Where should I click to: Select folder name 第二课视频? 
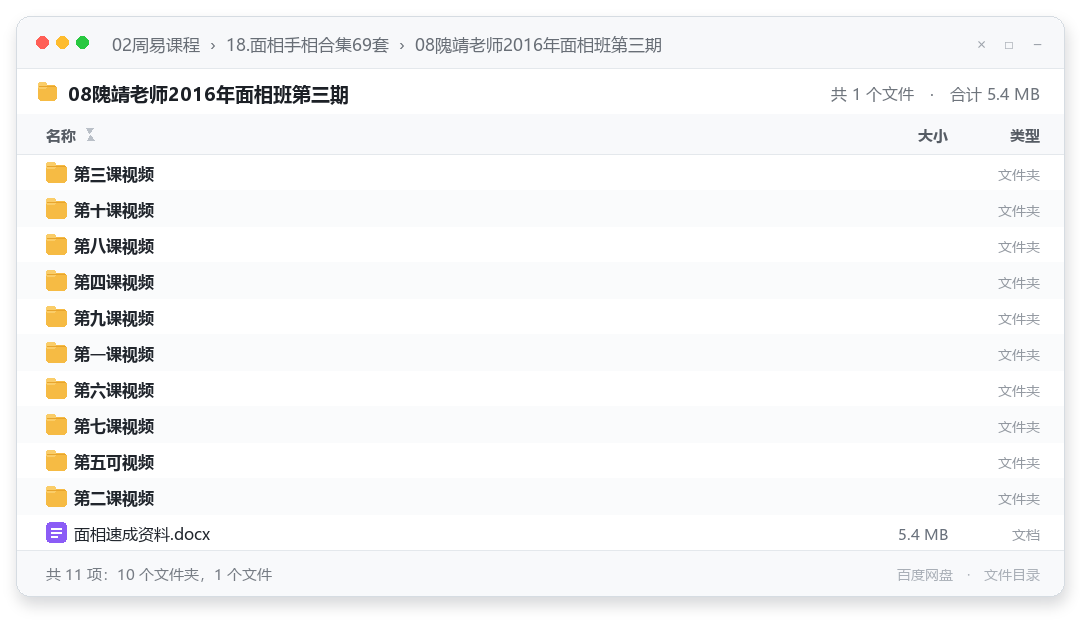click(x=114, y=498)
